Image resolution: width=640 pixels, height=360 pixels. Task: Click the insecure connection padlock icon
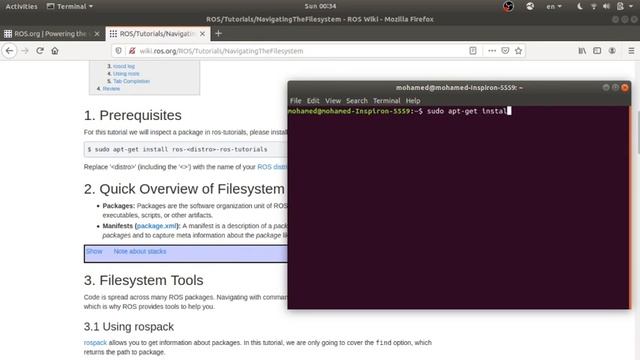132,51
